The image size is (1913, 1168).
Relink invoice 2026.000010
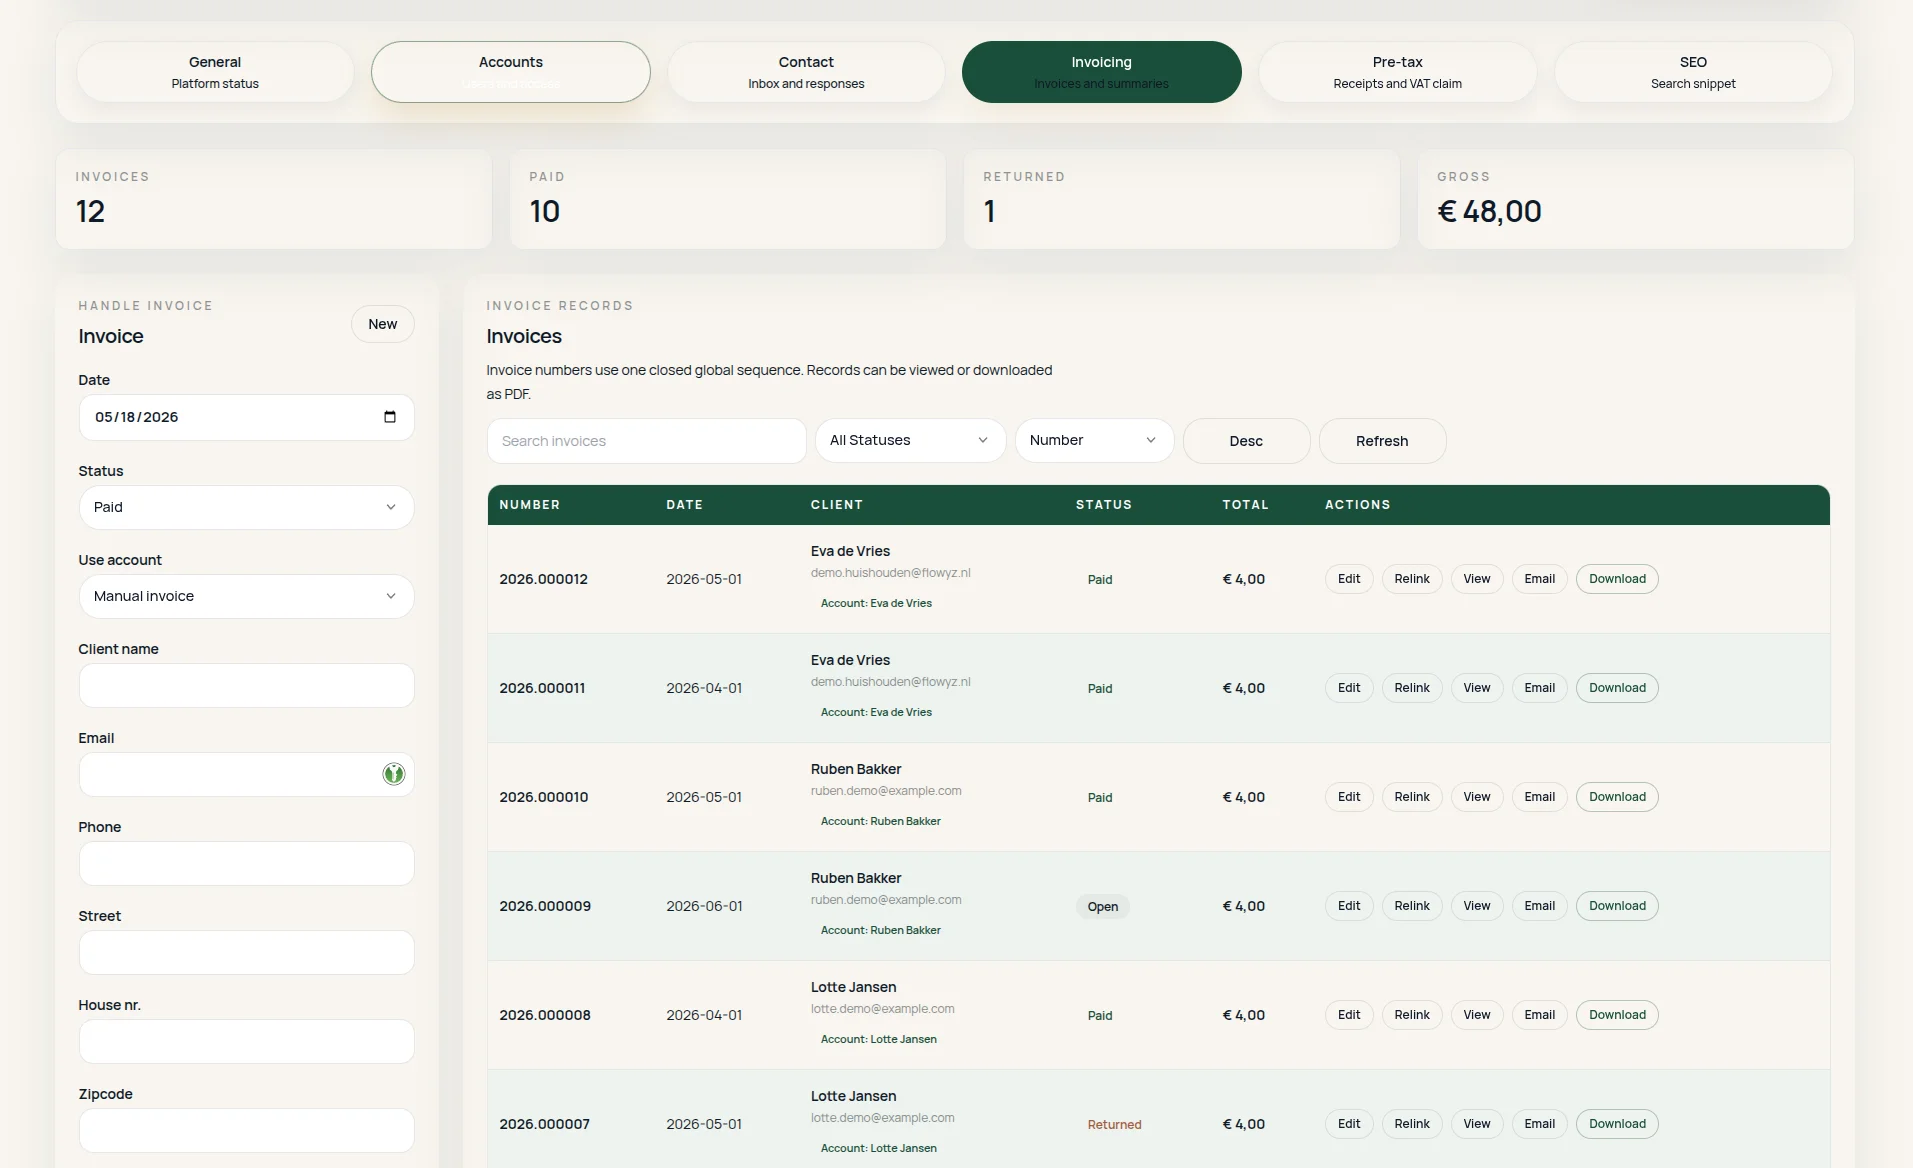coord(1412,797)
